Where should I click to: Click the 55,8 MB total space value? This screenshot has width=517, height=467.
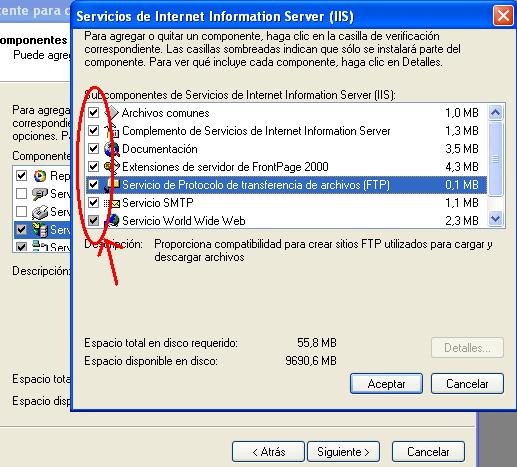(317, 343)
